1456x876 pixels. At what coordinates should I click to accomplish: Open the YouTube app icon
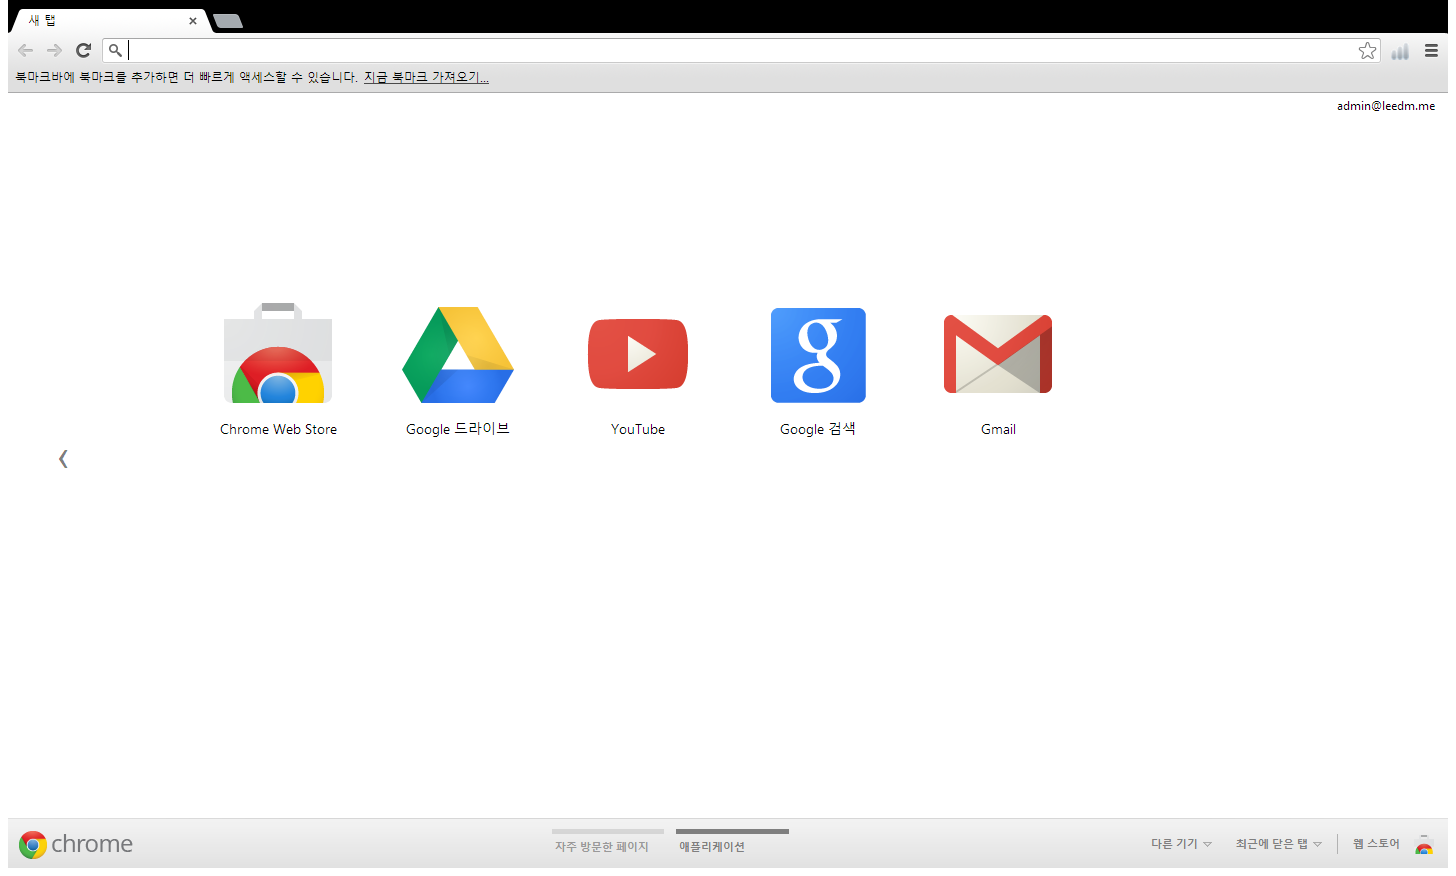(638, 354)
